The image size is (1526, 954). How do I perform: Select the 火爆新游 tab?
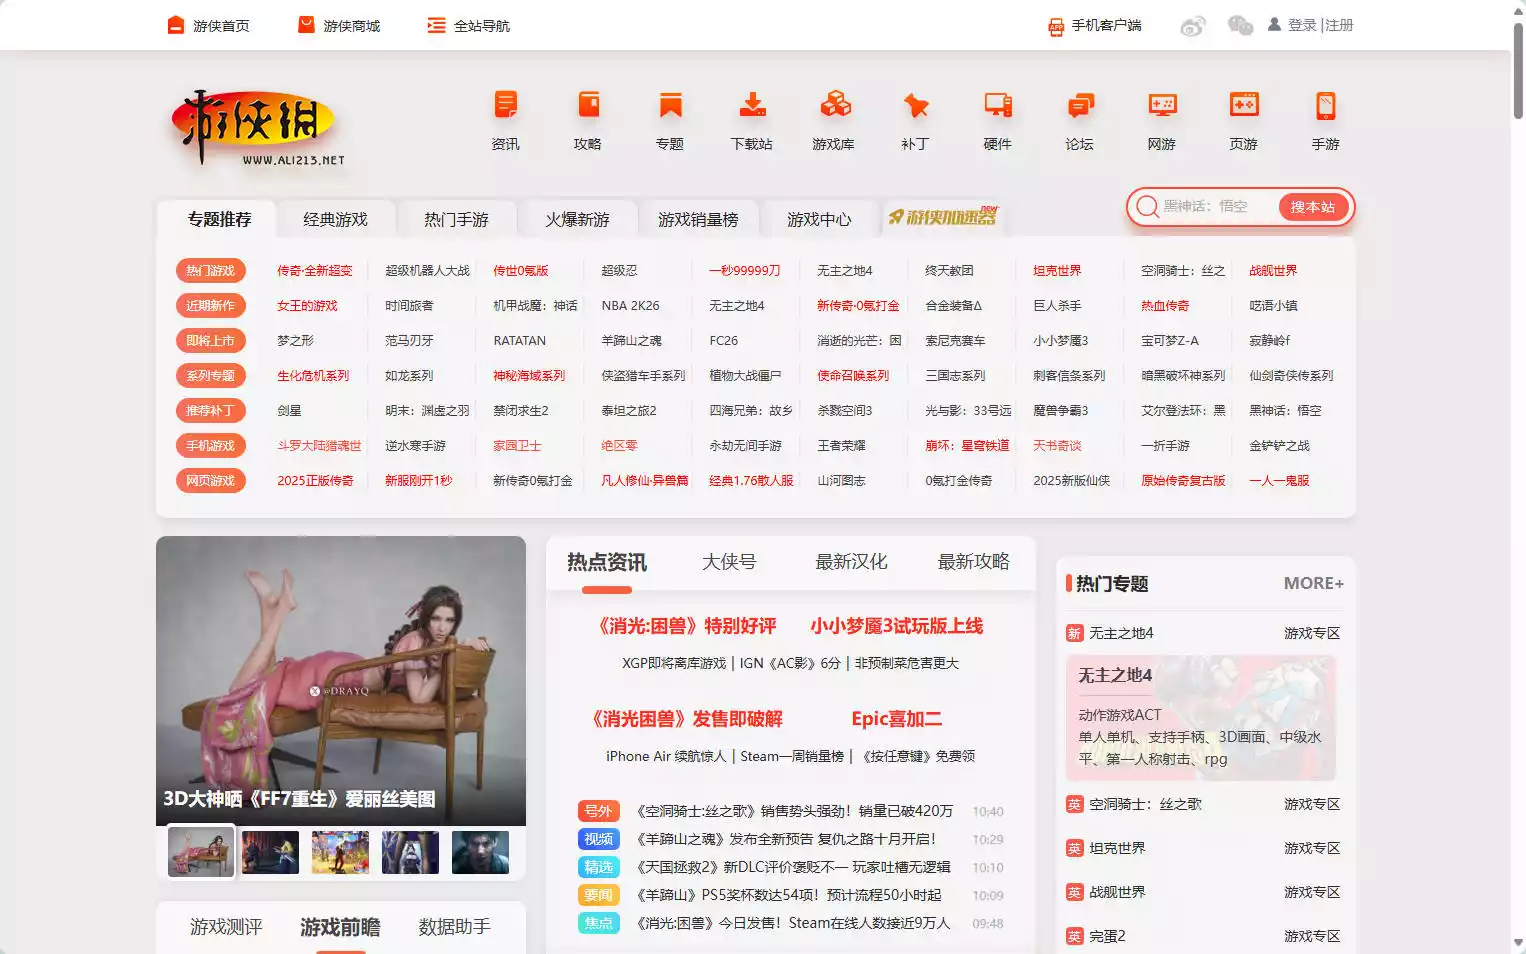577,219
